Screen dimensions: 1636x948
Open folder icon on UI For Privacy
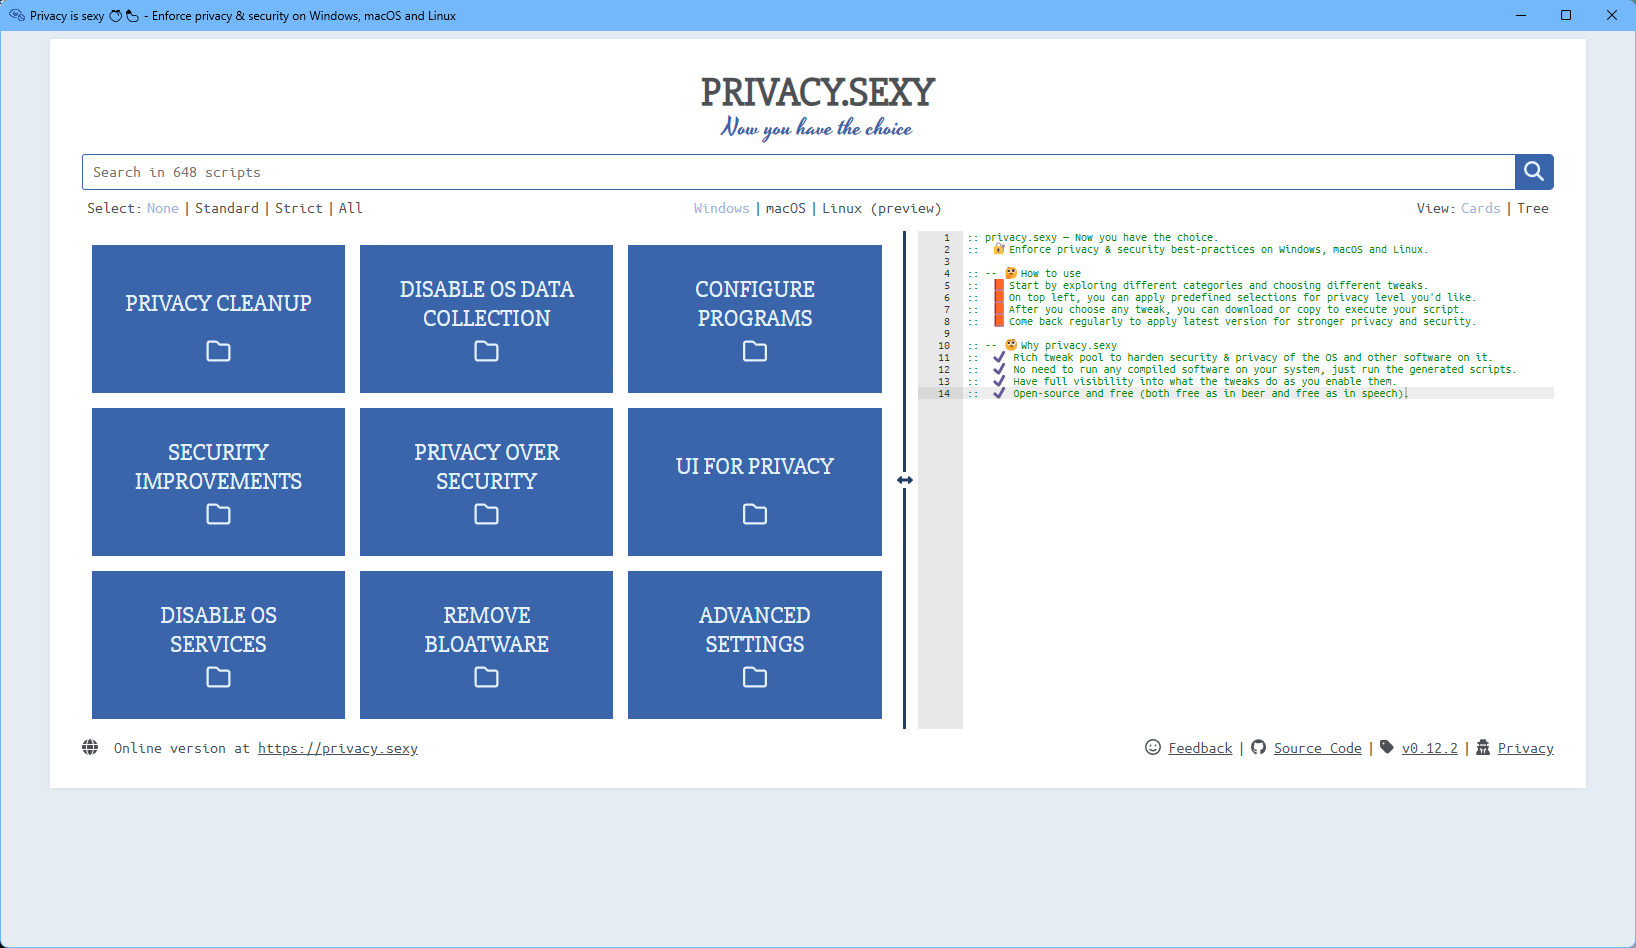(x=755, y=514)
